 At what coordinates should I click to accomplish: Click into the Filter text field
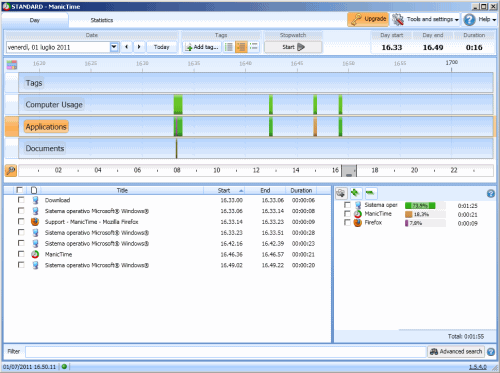coord(226,352)
